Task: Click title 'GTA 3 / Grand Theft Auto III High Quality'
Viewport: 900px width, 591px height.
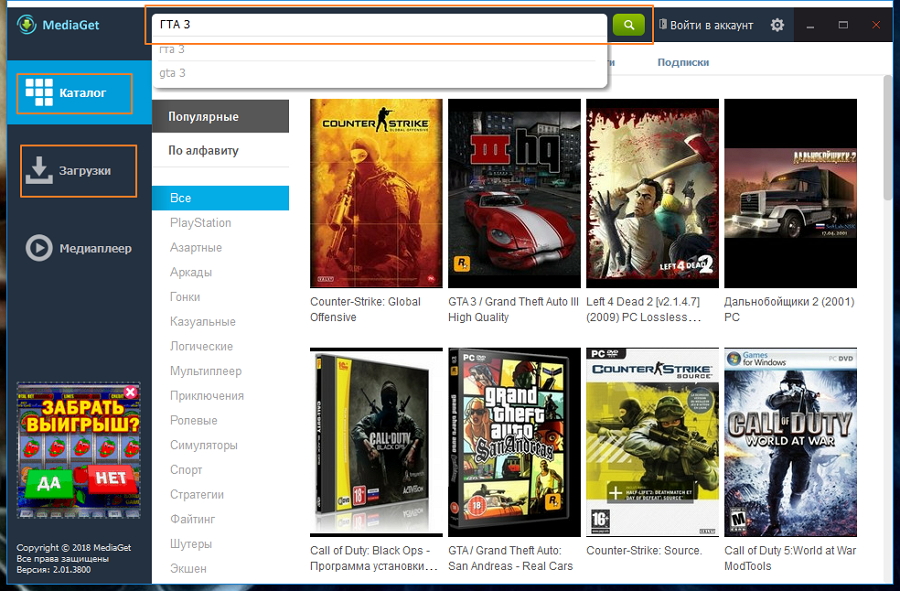Action: coord(513,309)
